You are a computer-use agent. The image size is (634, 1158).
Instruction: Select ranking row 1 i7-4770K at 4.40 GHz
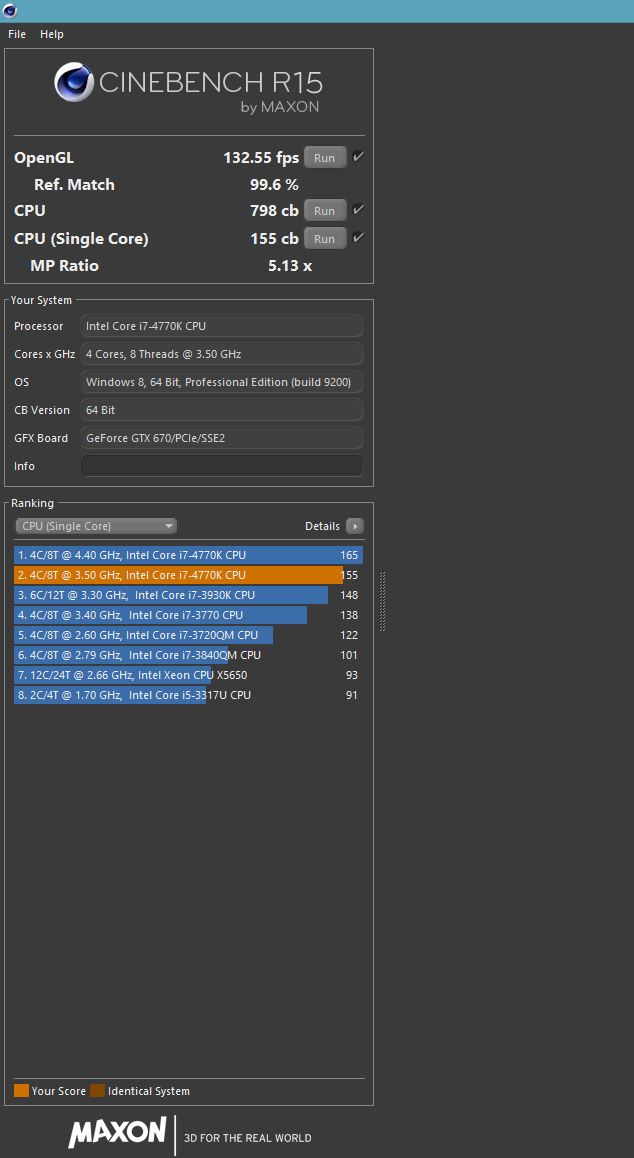point(188,555)
